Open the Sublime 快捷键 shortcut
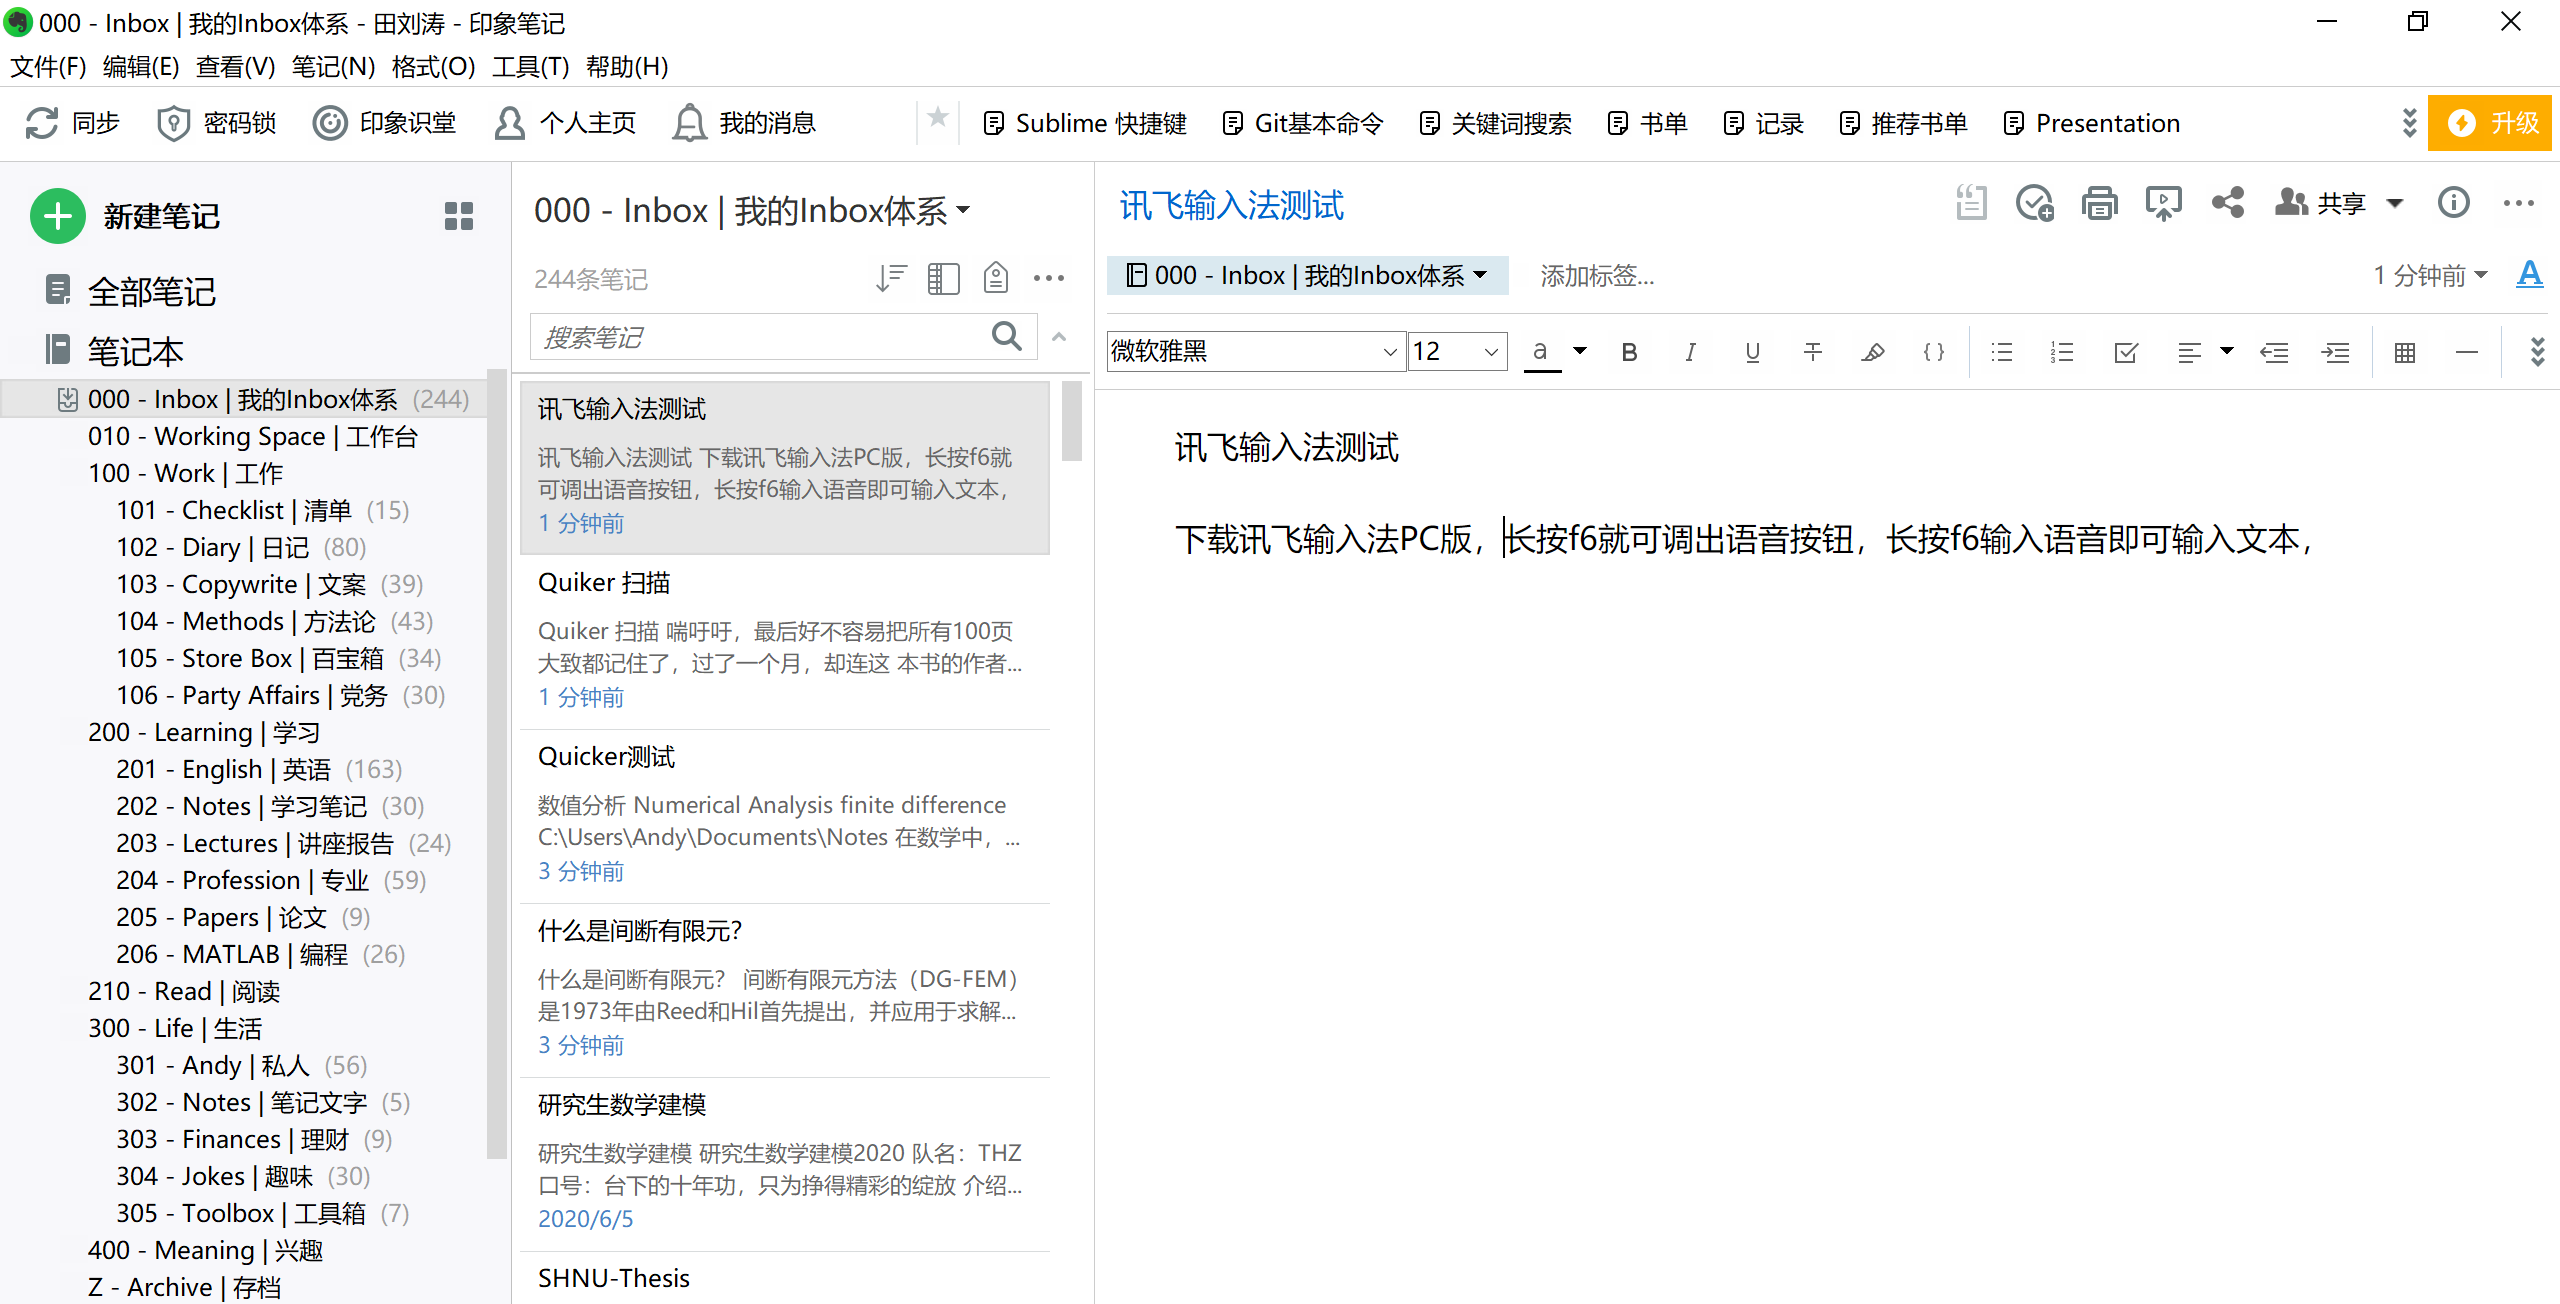Image resolution: width=2560 pixels, height=1304 pixels. (x=1086, y=123)
